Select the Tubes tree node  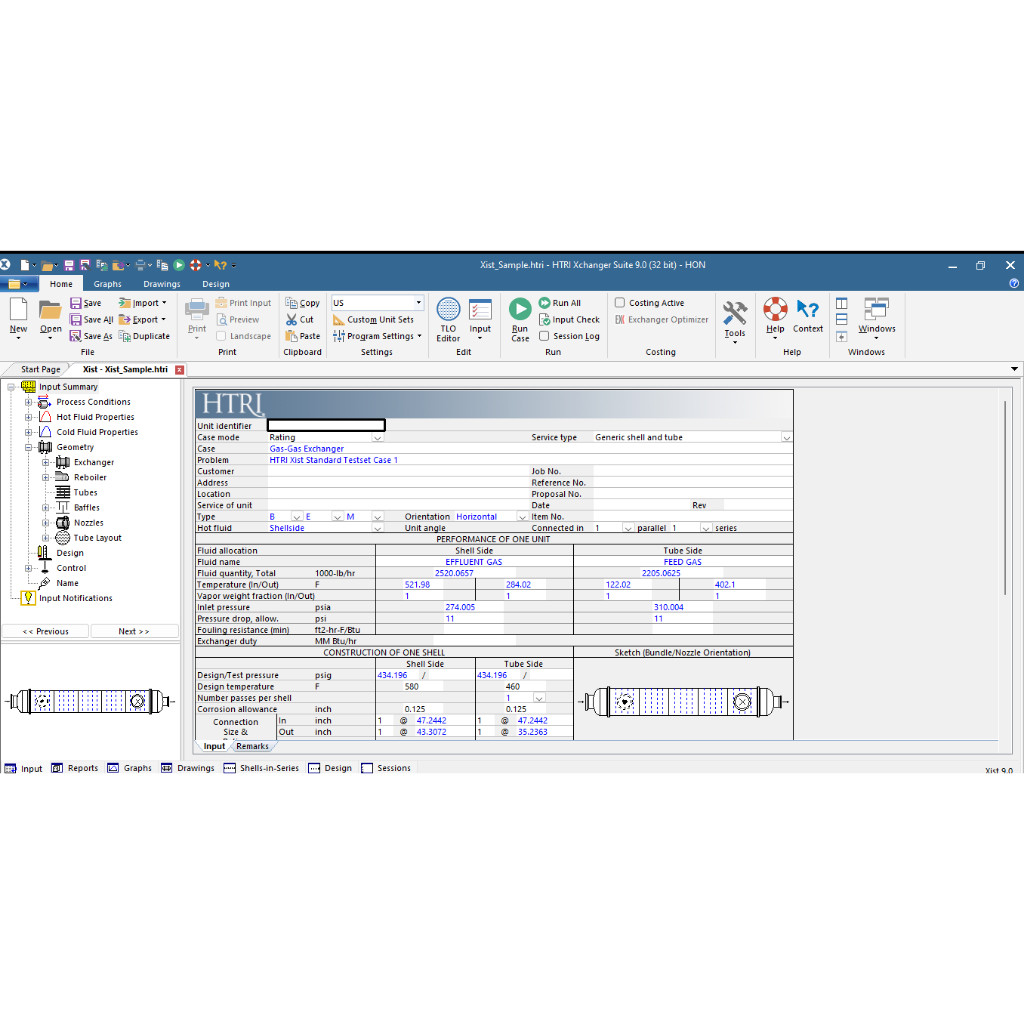(85, 492)
